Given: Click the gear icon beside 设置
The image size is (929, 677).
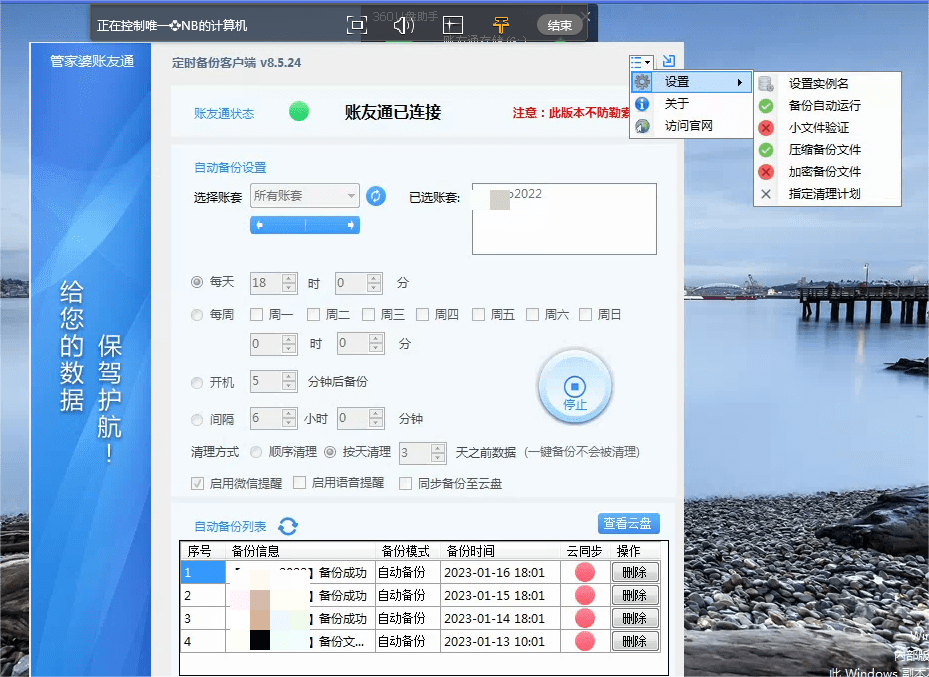Looking at the screenshot, I should [642, 82].
